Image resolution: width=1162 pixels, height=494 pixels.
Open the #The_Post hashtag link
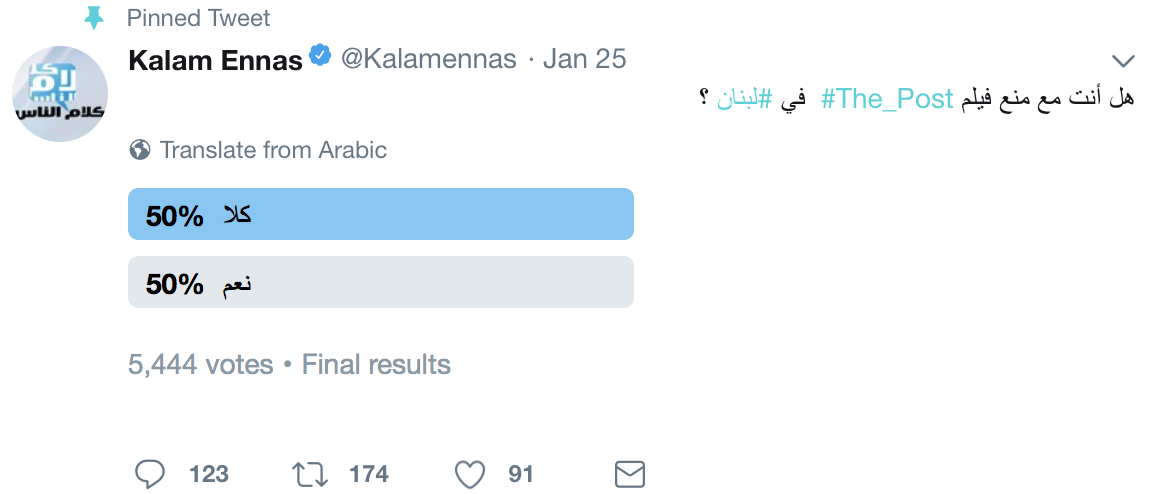tap(889, 98)
